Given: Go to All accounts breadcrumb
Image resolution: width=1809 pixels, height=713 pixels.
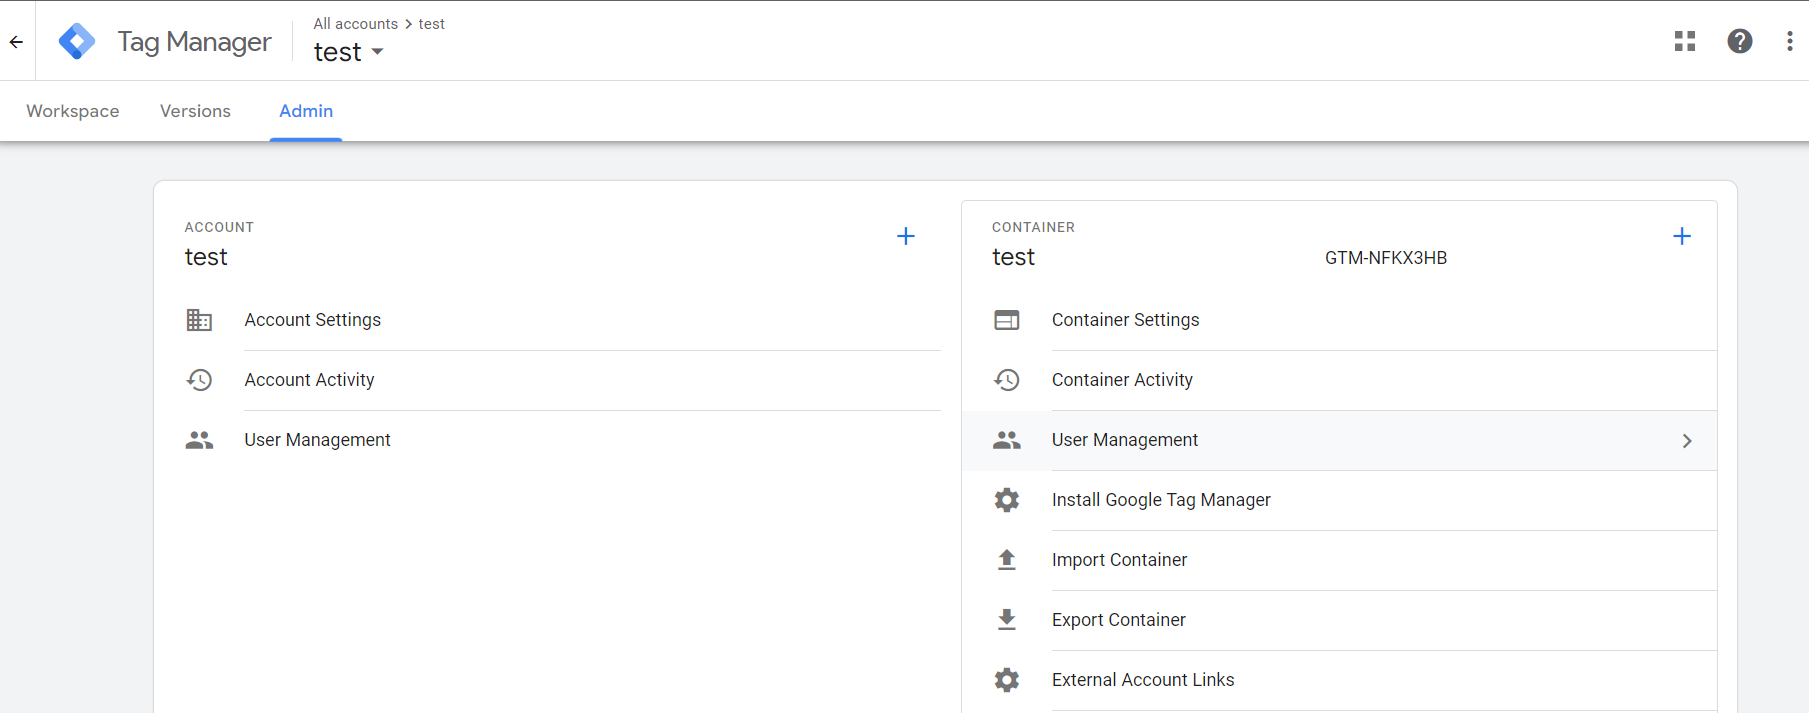Looking at the screenshot, I should click(x=356, y=24).
